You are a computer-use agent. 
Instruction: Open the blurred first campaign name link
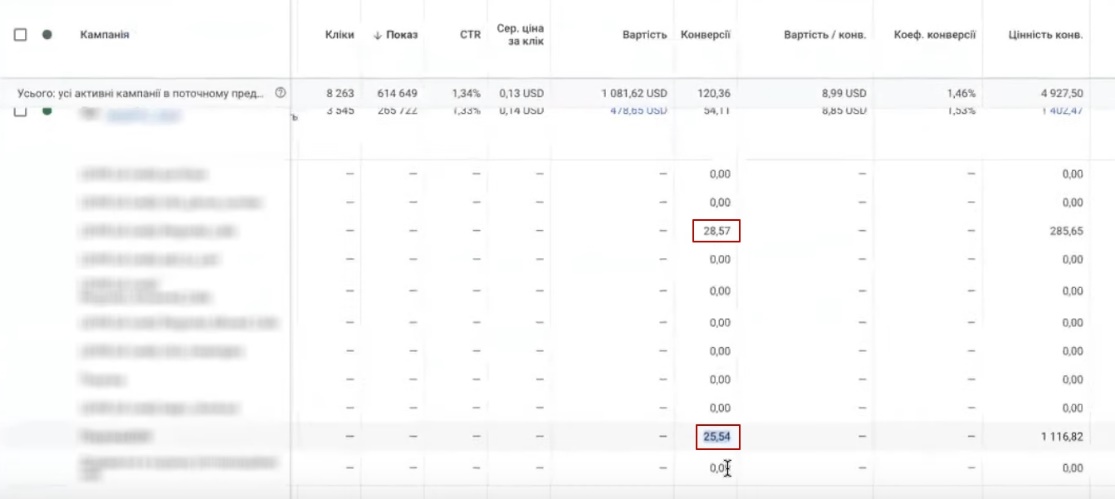coord(134,114)
